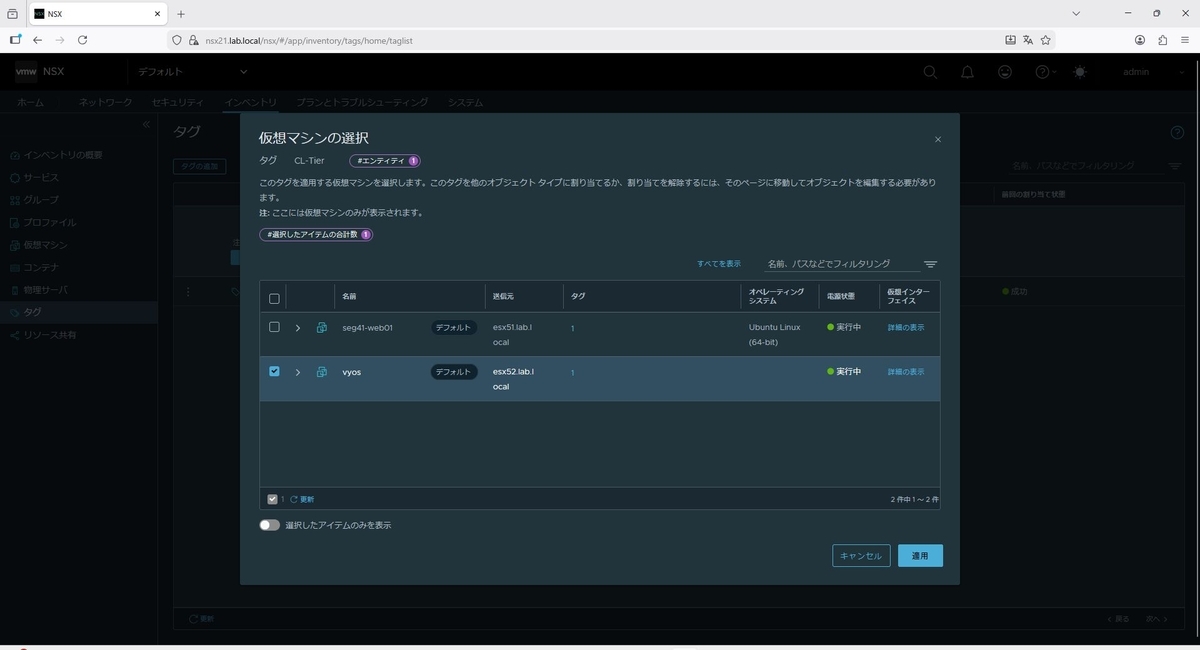Open a new browser tab
This screenshot has width=1200, height=650.
[181, 14]
